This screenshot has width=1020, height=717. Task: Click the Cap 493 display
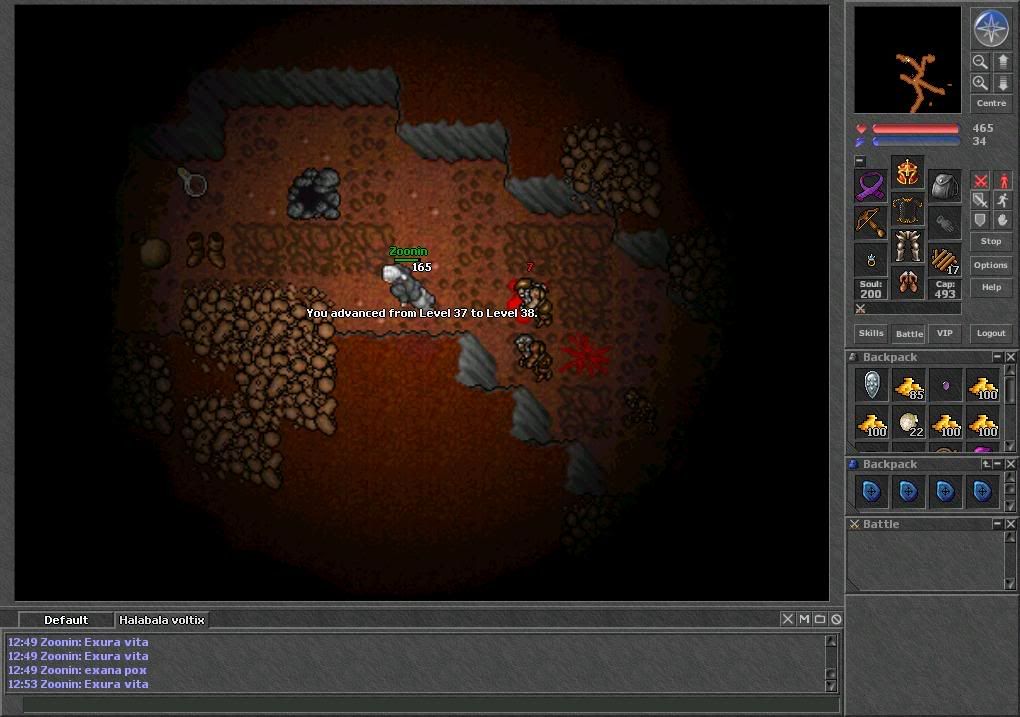[945, 290]
